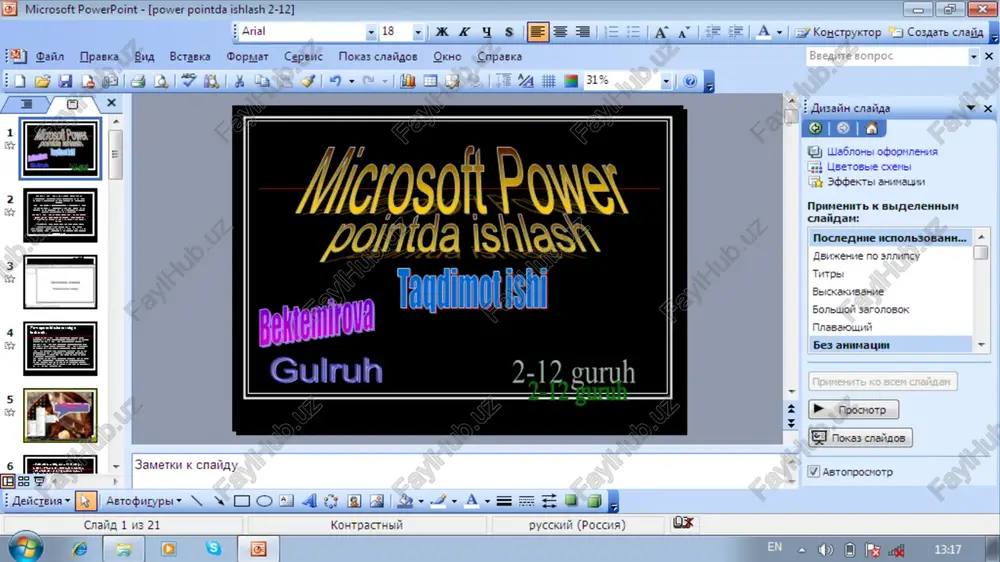This screenshot has width=1000, height=562.
Task: Click the Конструктор button
Action: [x=838, y=32]
